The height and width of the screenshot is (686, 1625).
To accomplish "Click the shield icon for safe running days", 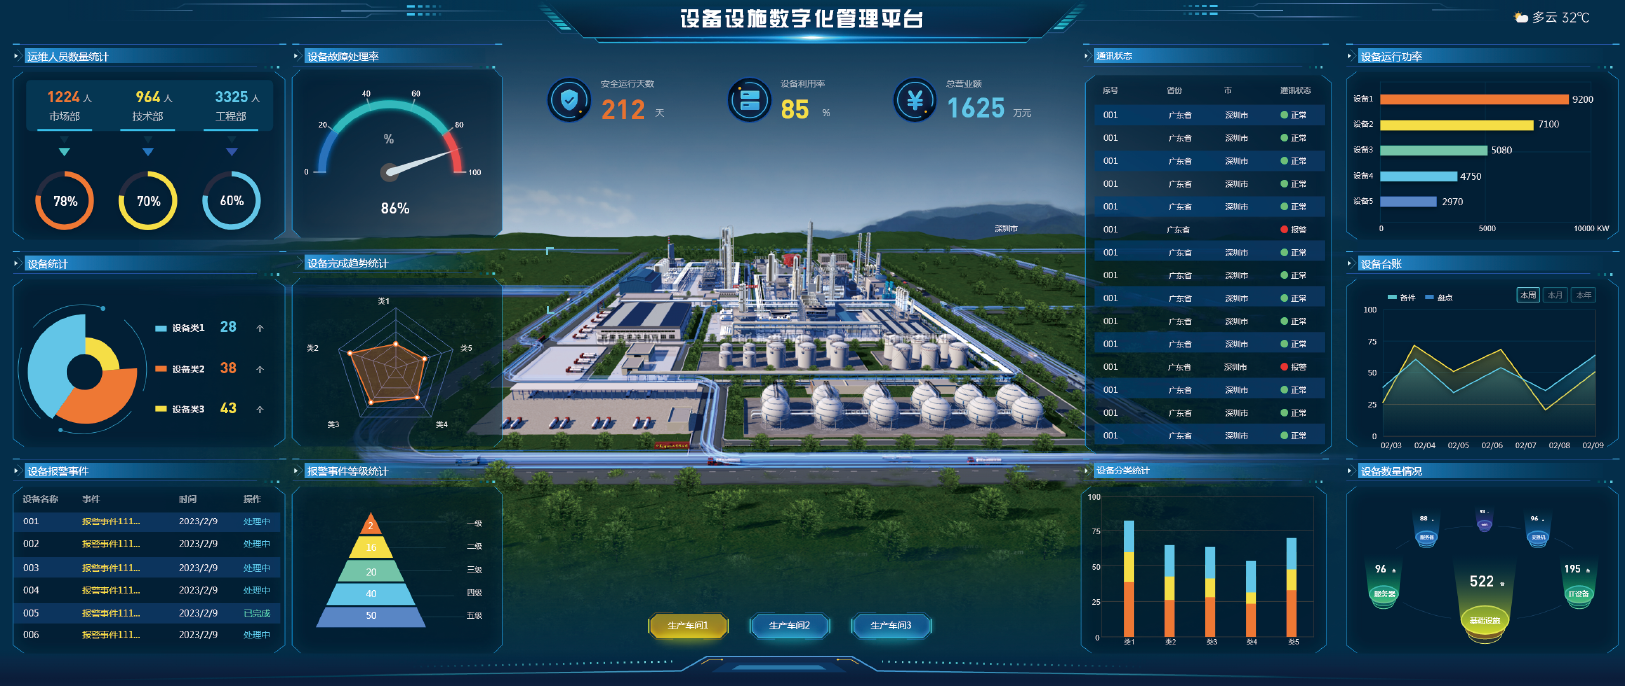I will 569,100.
